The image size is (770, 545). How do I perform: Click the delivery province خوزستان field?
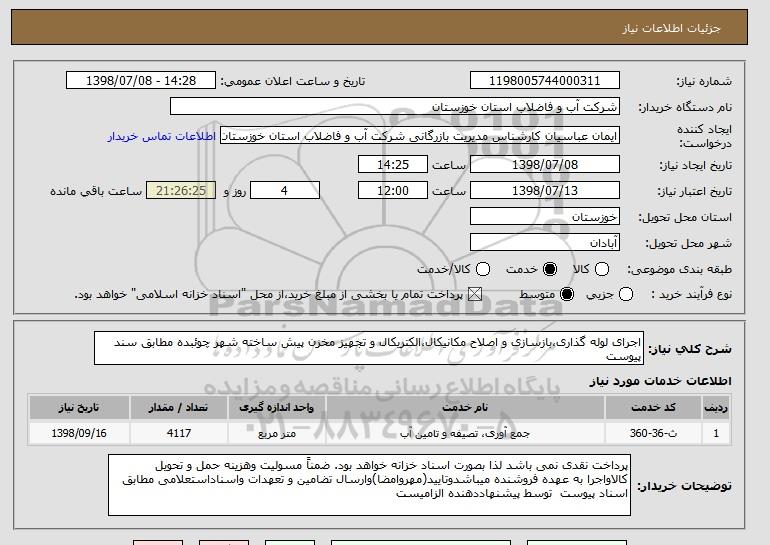[x=545, y=217]
